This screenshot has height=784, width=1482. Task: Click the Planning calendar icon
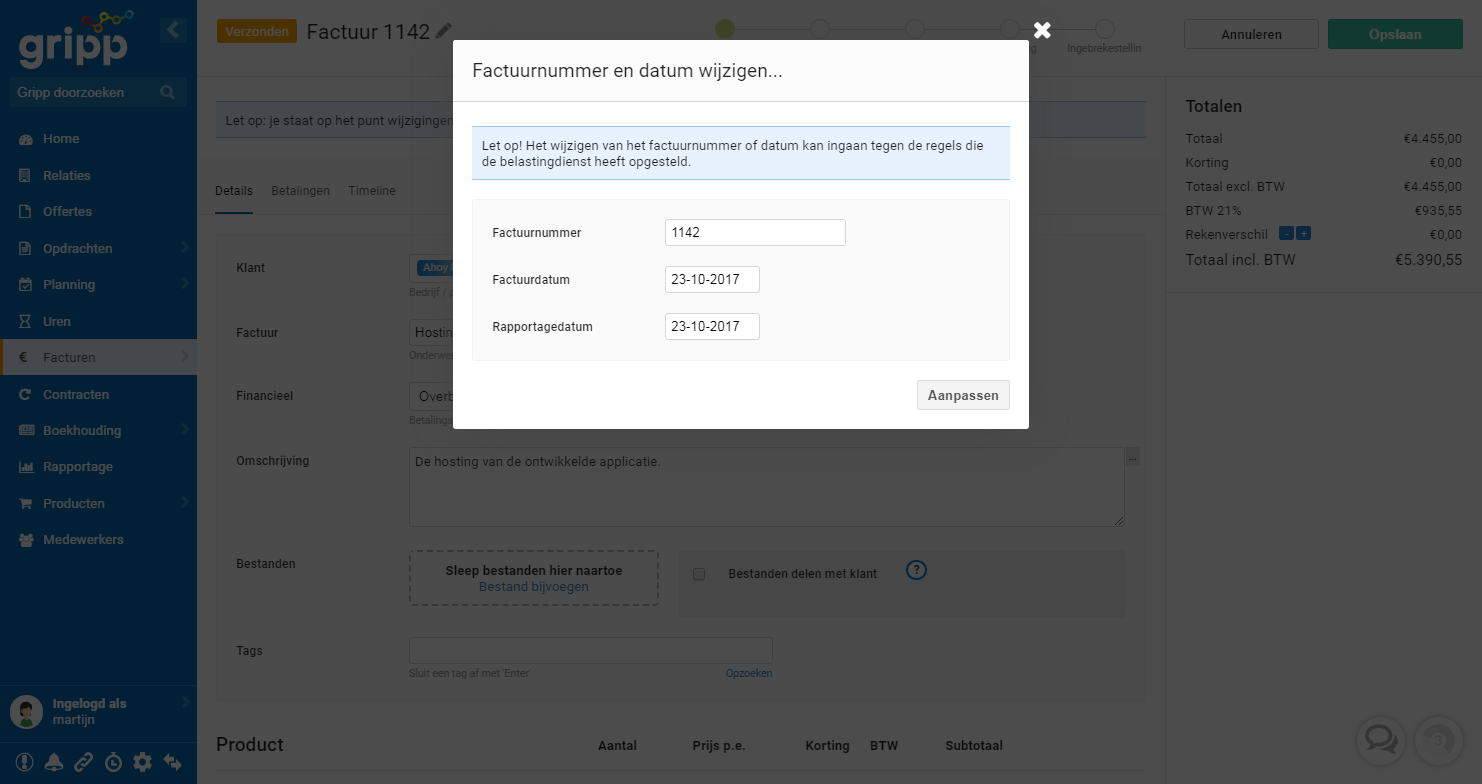[x=26, y=285]
